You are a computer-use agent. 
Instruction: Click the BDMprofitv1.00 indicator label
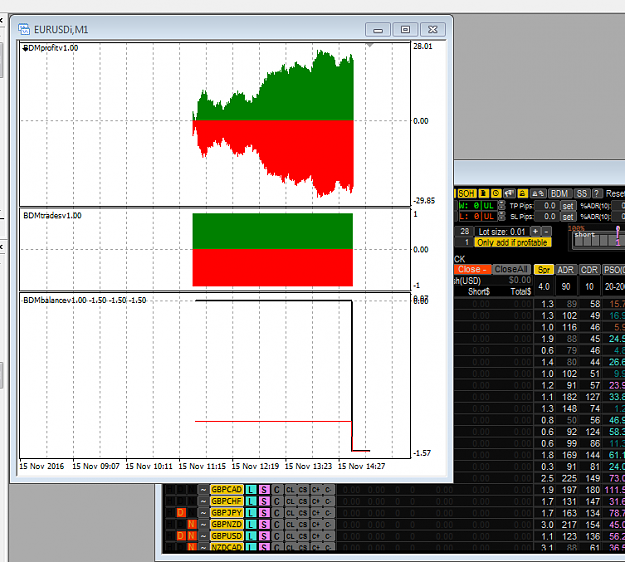point(51,48)
